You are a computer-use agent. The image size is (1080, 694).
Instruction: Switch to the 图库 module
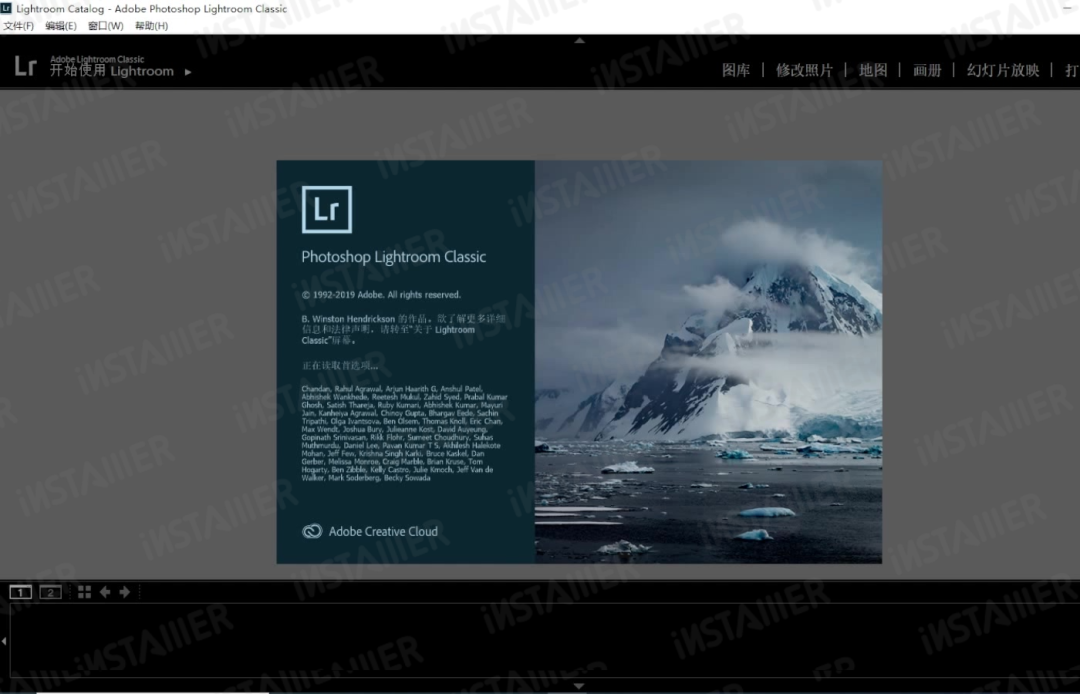[736, 70]
